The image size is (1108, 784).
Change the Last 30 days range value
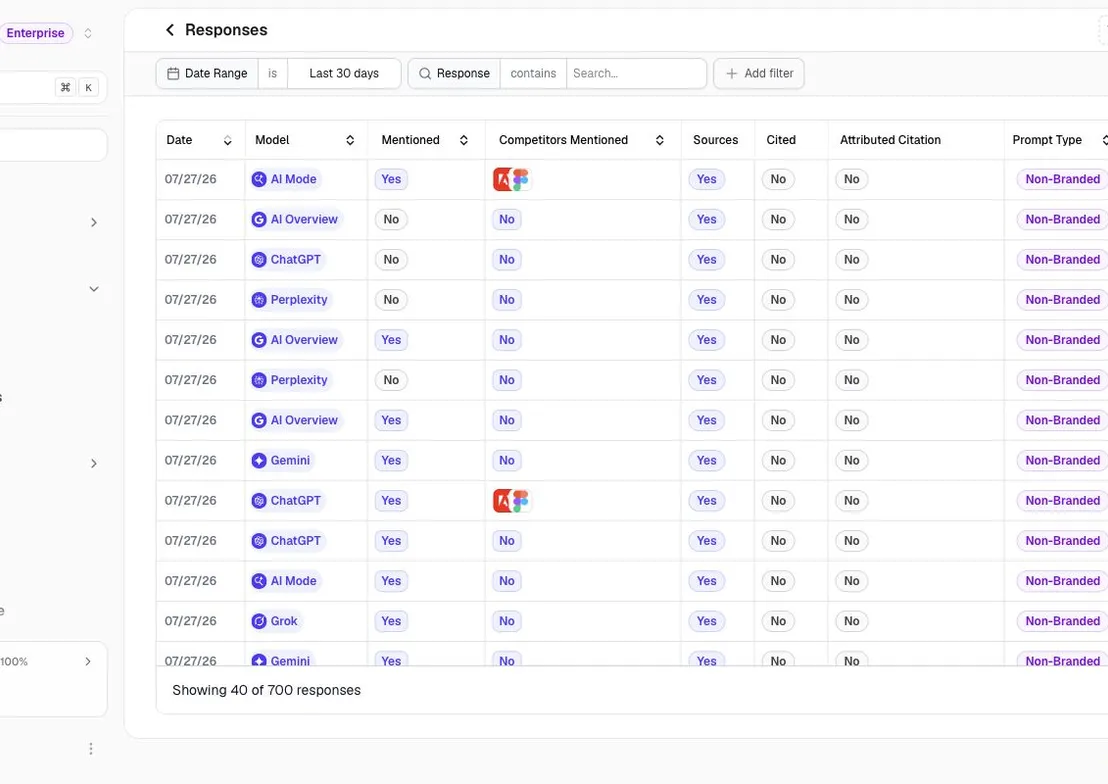[344, 74]
